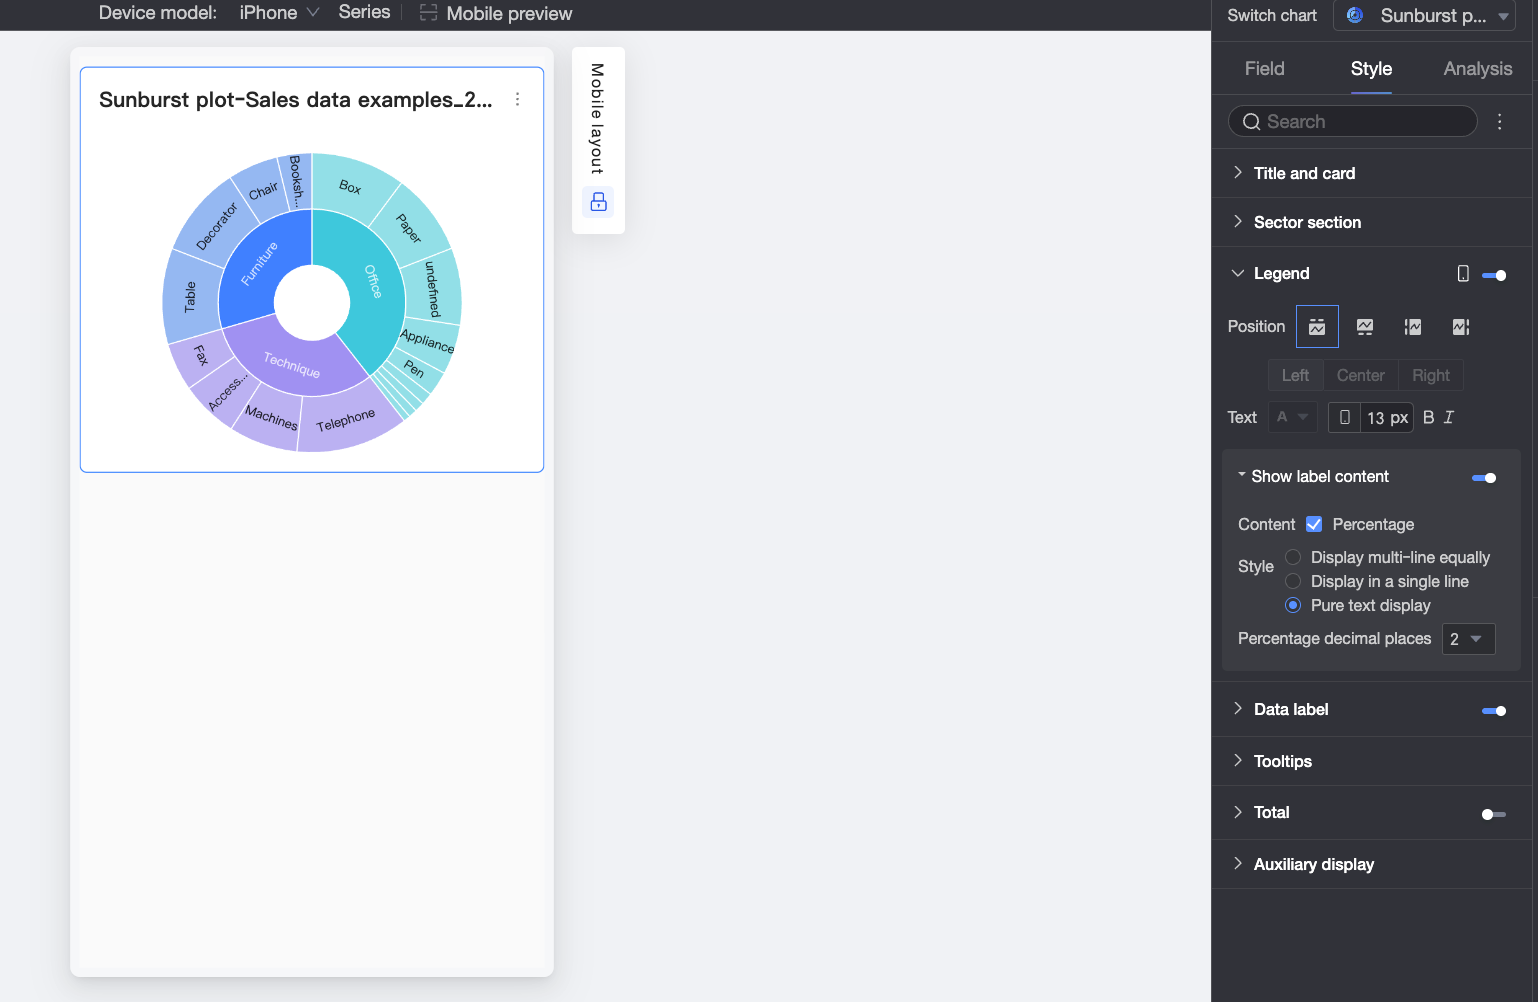Open the Switch chart dropdown
Screen dimensions: 1538x1002
click(1424, 15)
